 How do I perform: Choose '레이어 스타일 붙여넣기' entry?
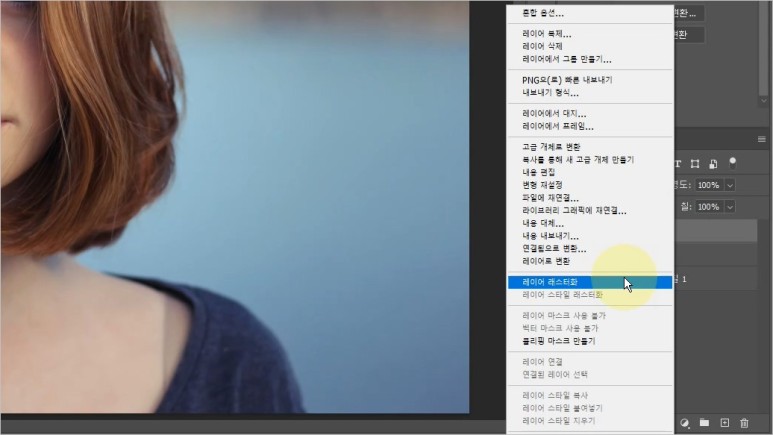(x=562, y=408)
